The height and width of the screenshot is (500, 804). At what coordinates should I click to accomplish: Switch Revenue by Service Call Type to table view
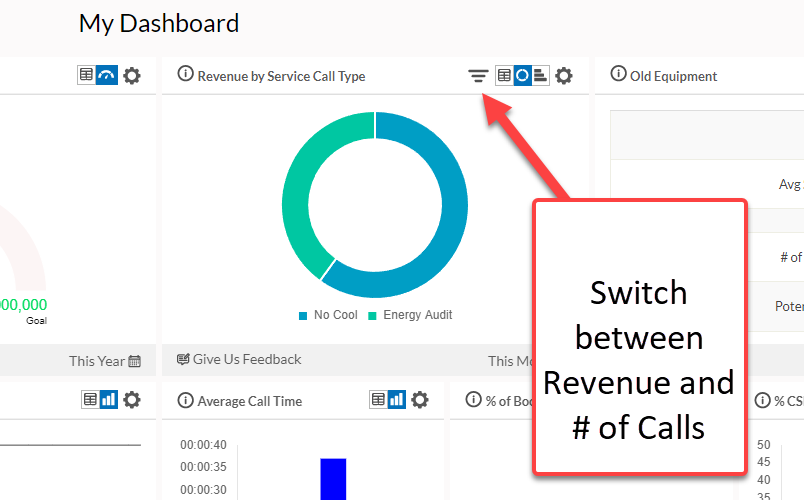pos(504,75)
